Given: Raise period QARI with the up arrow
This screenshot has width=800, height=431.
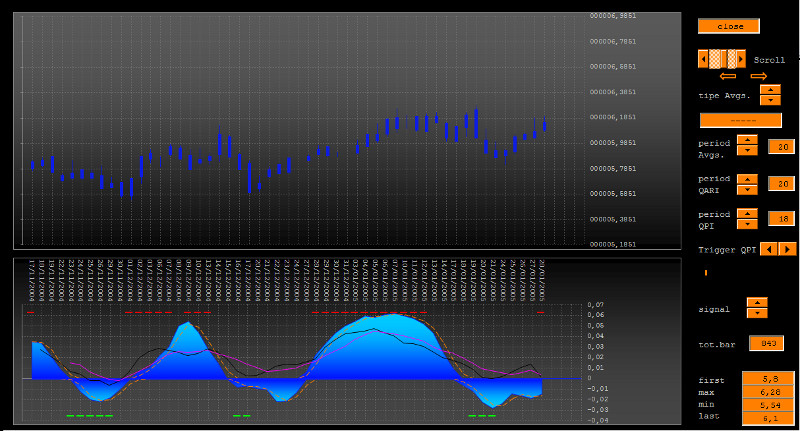Looking at the screenshot, I should click(747, 178).
